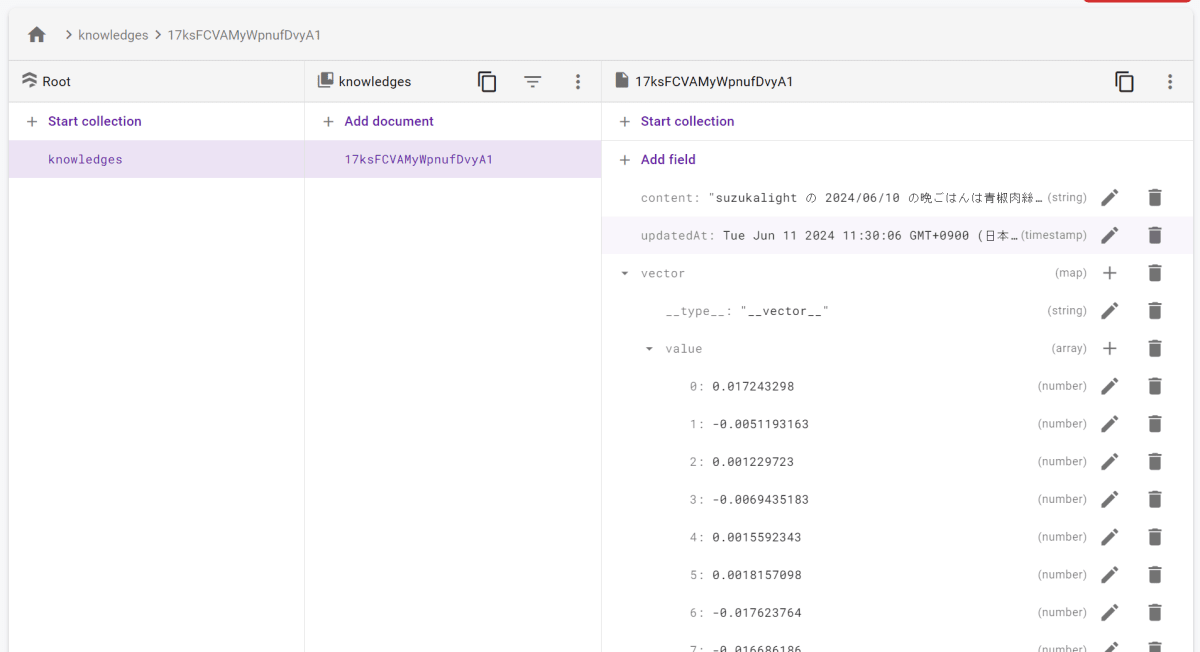1200x652 pixels.
Task: Edit array element 5 value 0.0018157098
Action: coord(1109,575)
